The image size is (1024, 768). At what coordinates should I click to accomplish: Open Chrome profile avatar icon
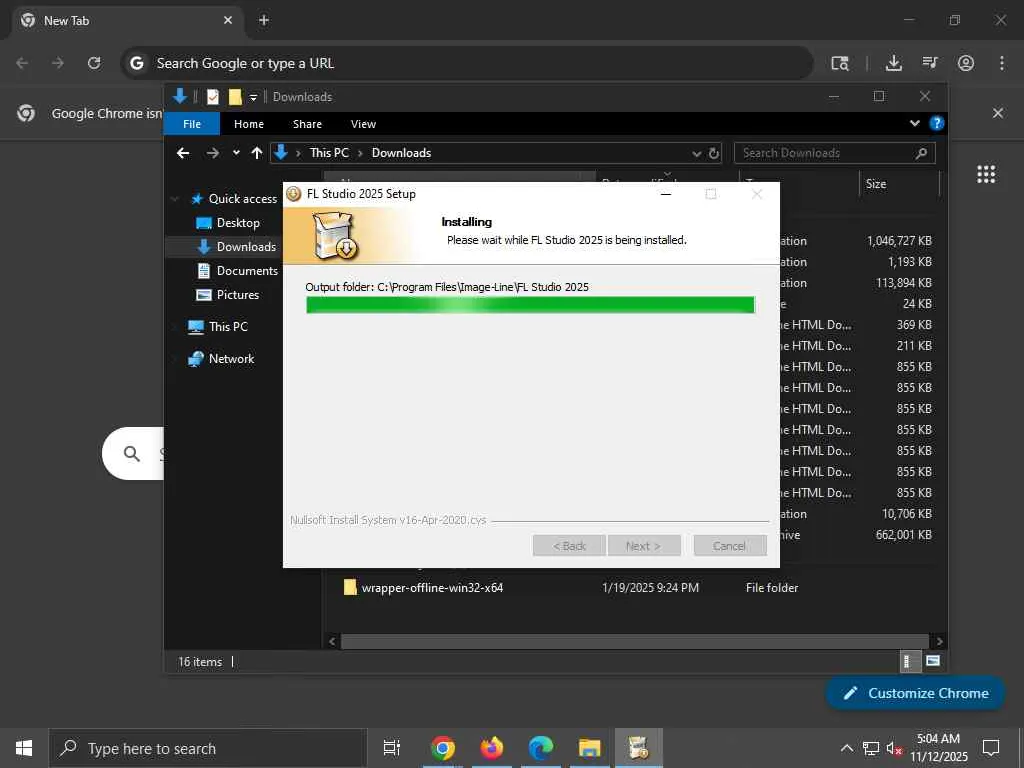coord(966,63)
